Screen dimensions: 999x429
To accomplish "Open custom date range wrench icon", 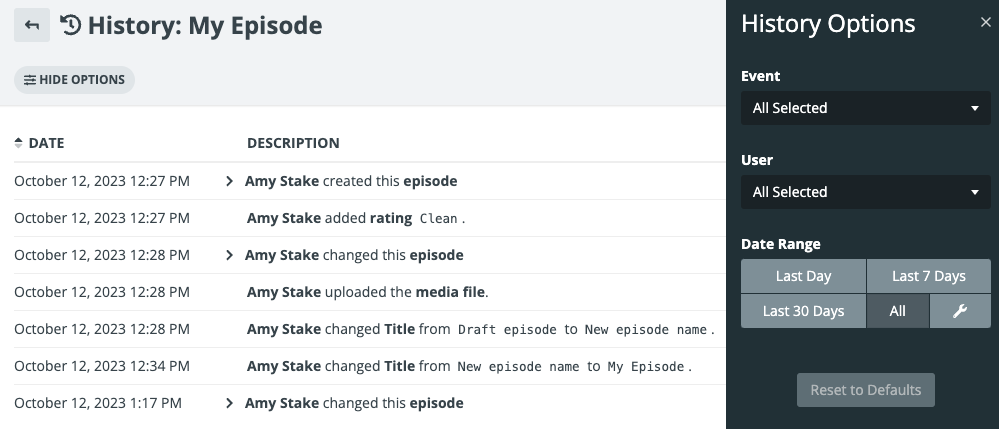I will (959, 311).
